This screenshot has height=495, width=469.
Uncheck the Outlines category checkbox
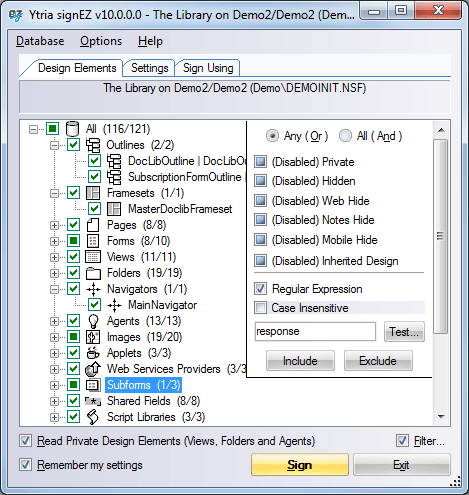point(73,145)
